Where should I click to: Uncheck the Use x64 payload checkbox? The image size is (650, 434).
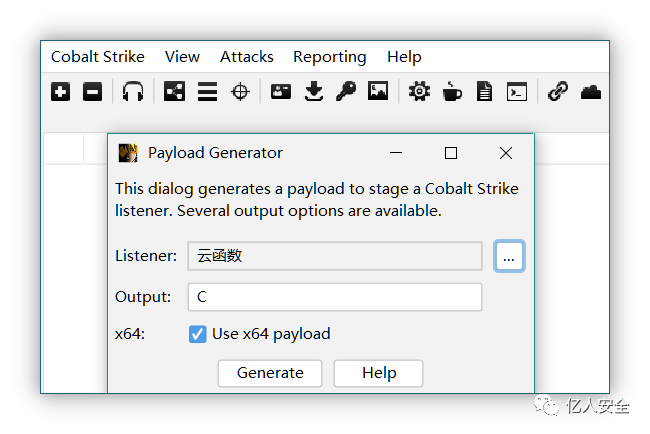coord(198,334)
